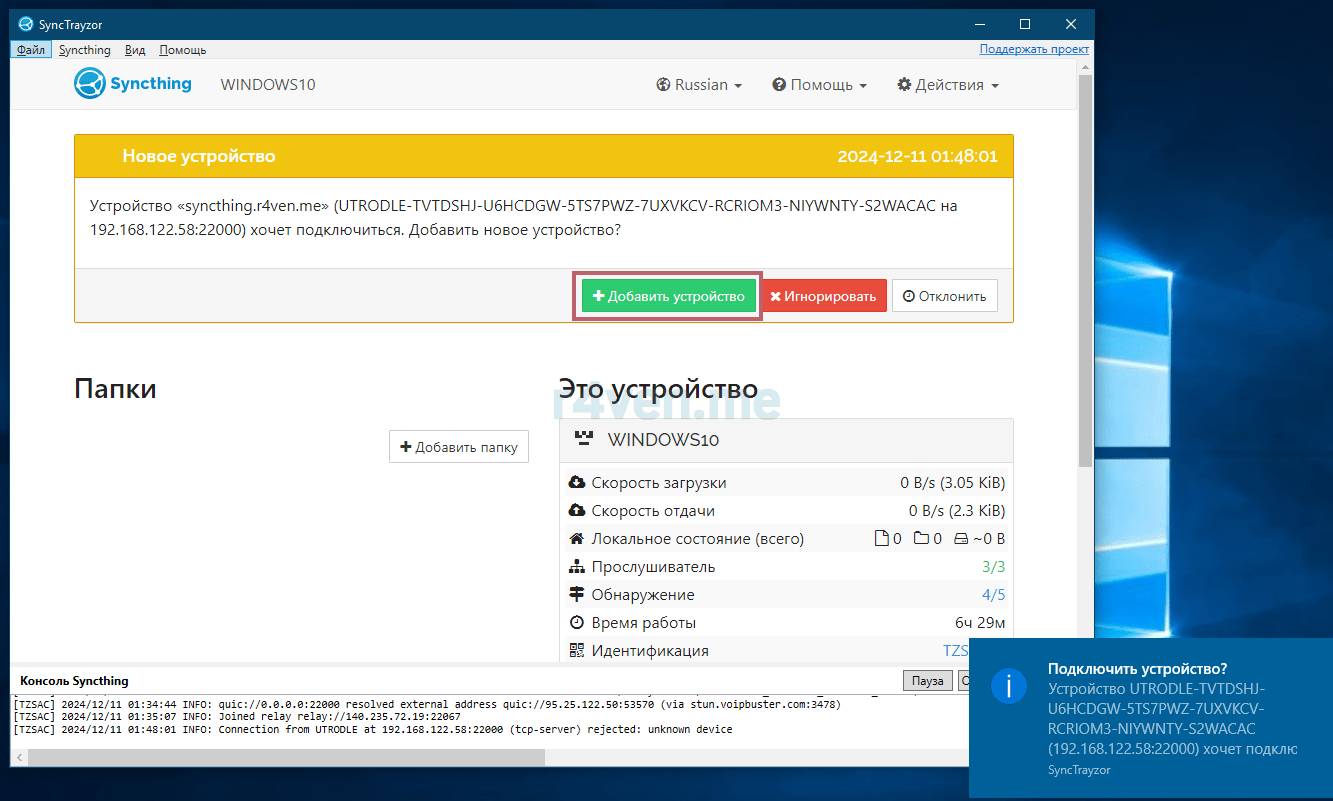Image resolution: width=1333 pixels, height=801 pixels.
Task: Click the download speed cloud icon
Action: tap(576, 483)
